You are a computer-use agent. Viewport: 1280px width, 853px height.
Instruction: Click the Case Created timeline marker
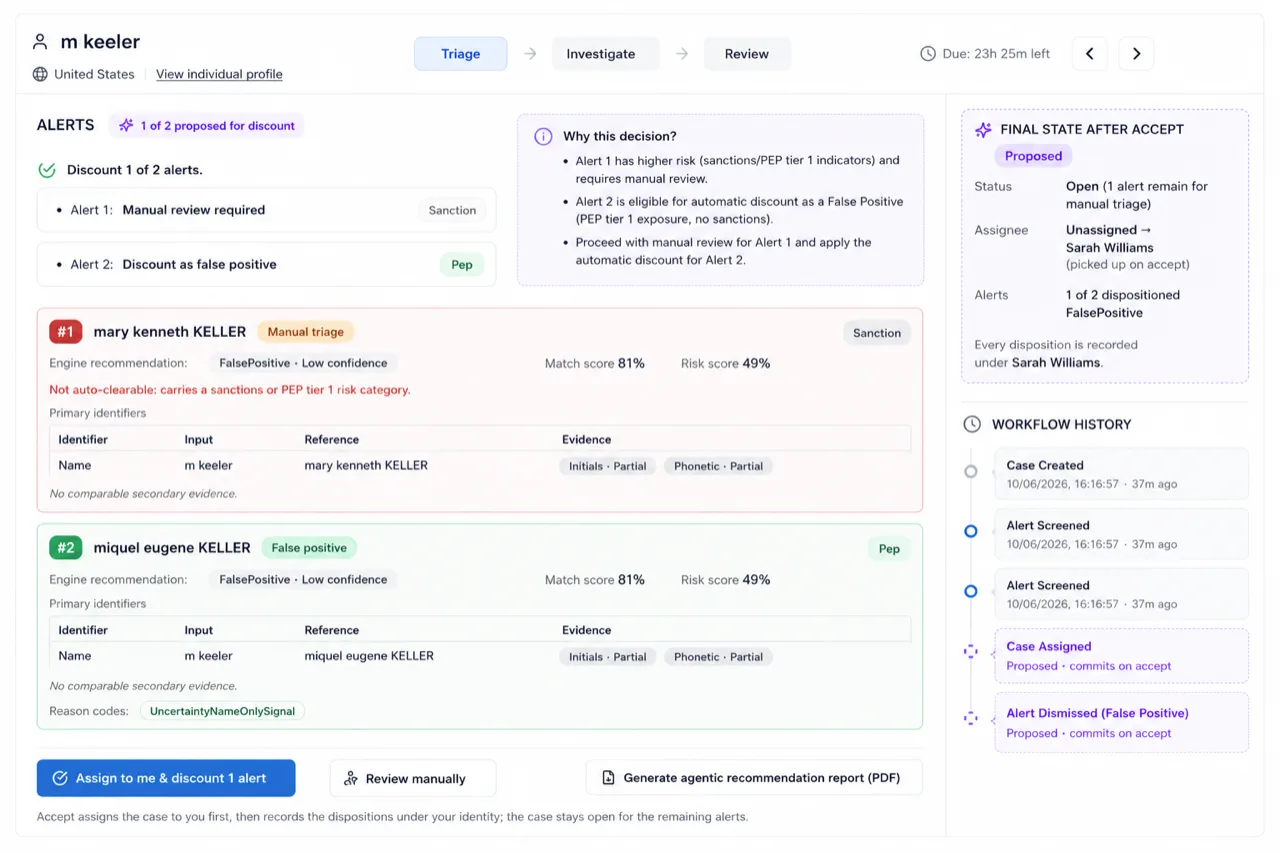pos(970,471)
